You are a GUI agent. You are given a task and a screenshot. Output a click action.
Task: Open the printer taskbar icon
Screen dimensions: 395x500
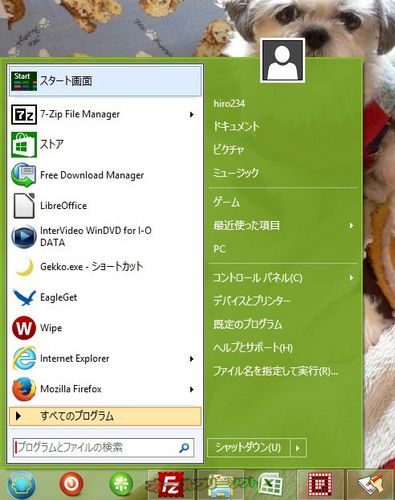click(220, 486)
